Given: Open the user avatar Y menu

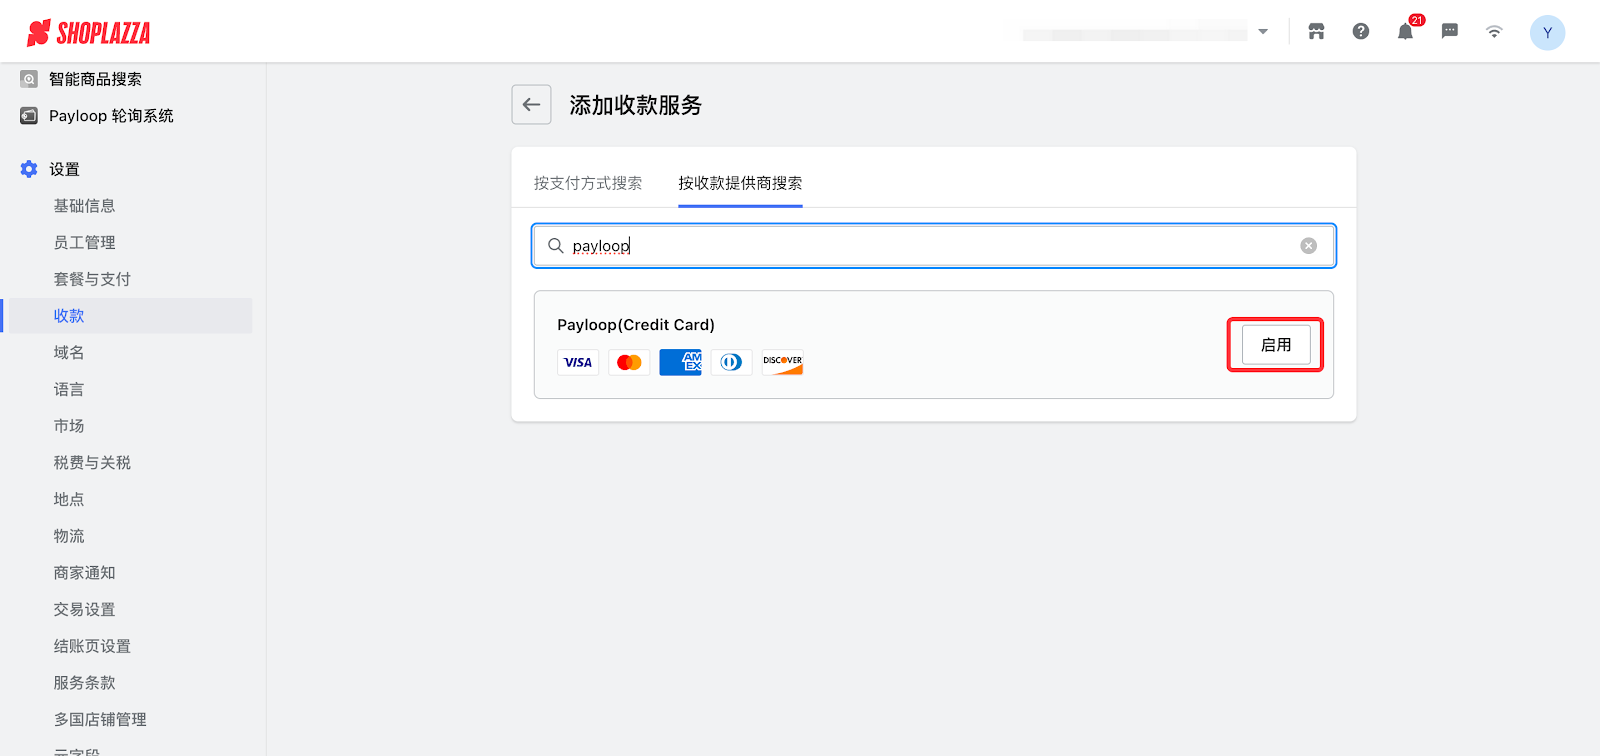Looking at the screenshot, I should coord(1547,33).
